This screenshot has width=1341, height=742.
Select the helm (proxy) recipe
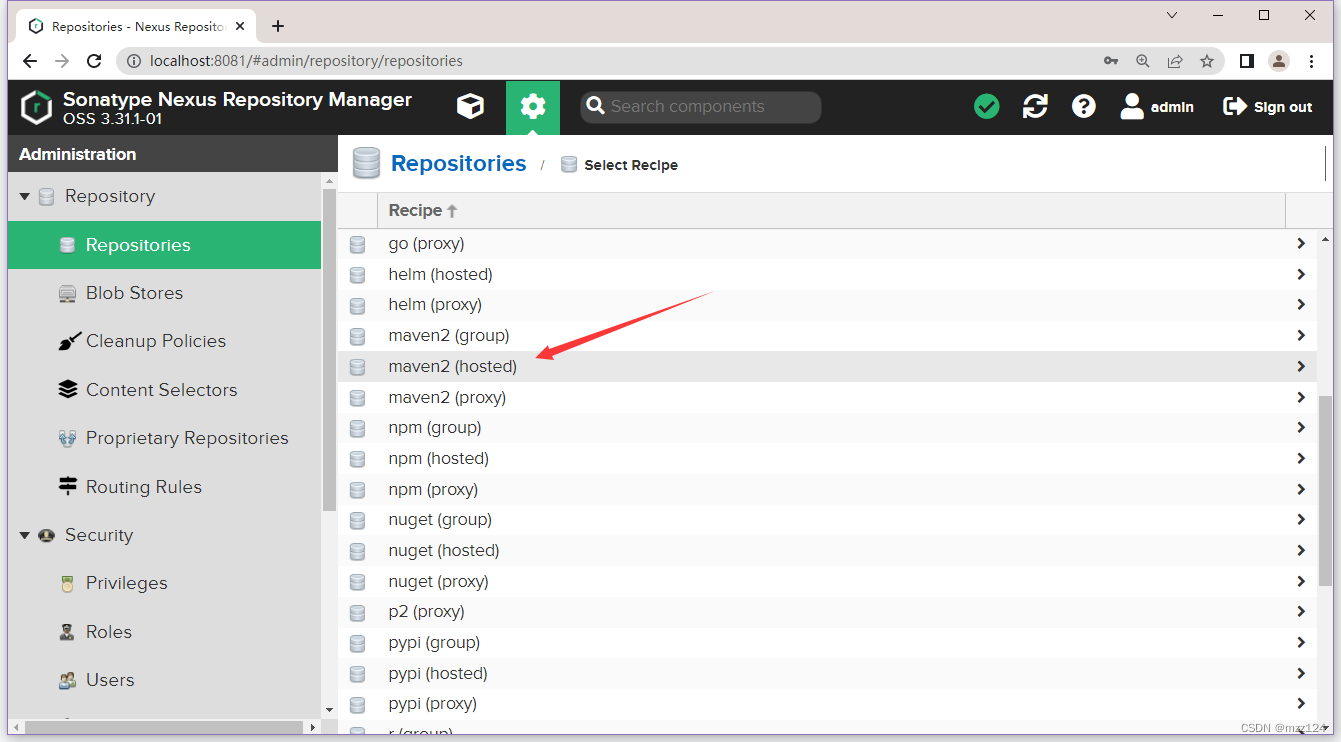point(828,304)
